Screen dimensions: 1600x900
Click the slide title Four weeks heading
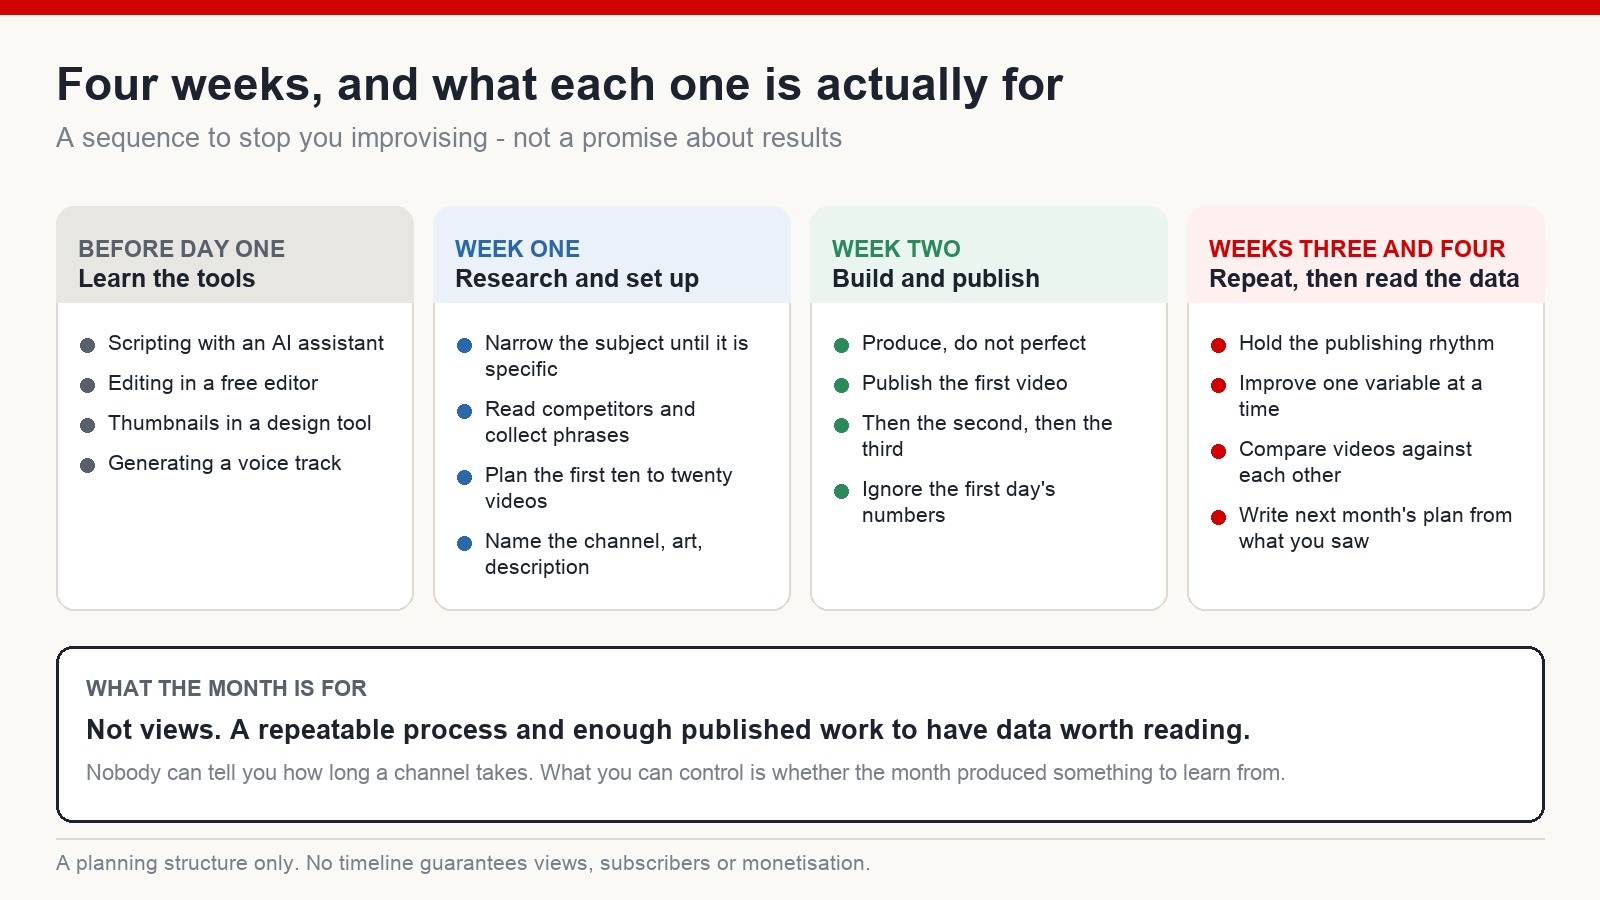[559, 84]
